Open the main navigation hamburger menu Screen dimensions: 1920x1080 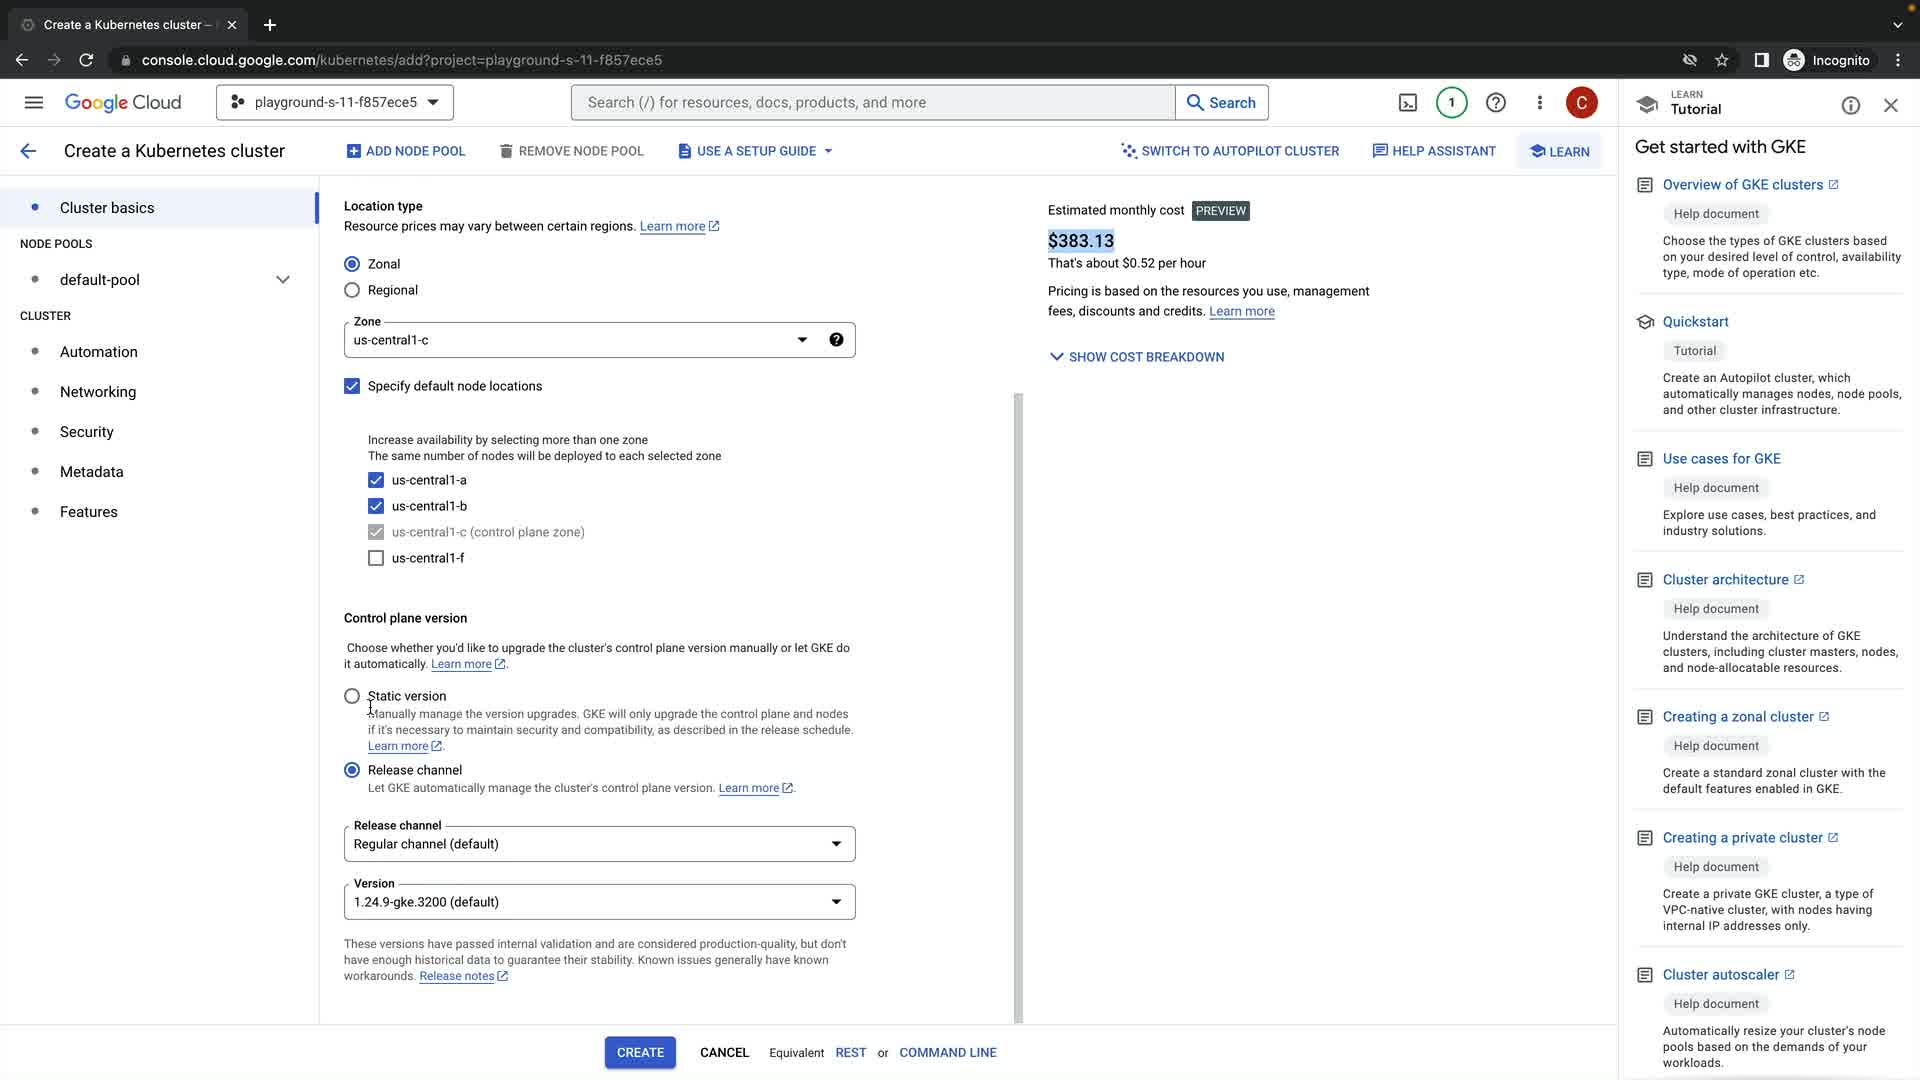tap(34, 103)
